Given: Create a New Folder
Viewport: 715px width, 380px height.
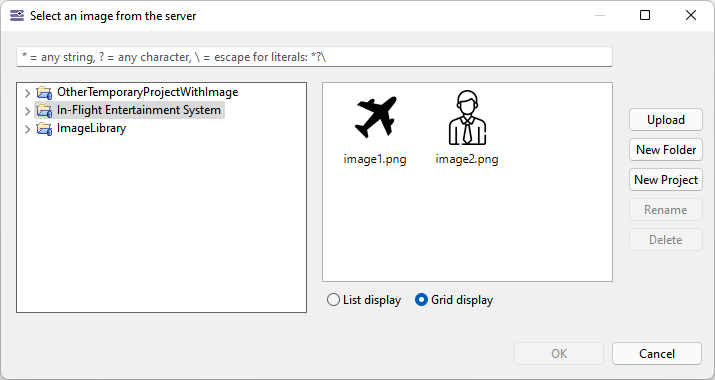Looking at the screenshot, I should click(666, 150).
